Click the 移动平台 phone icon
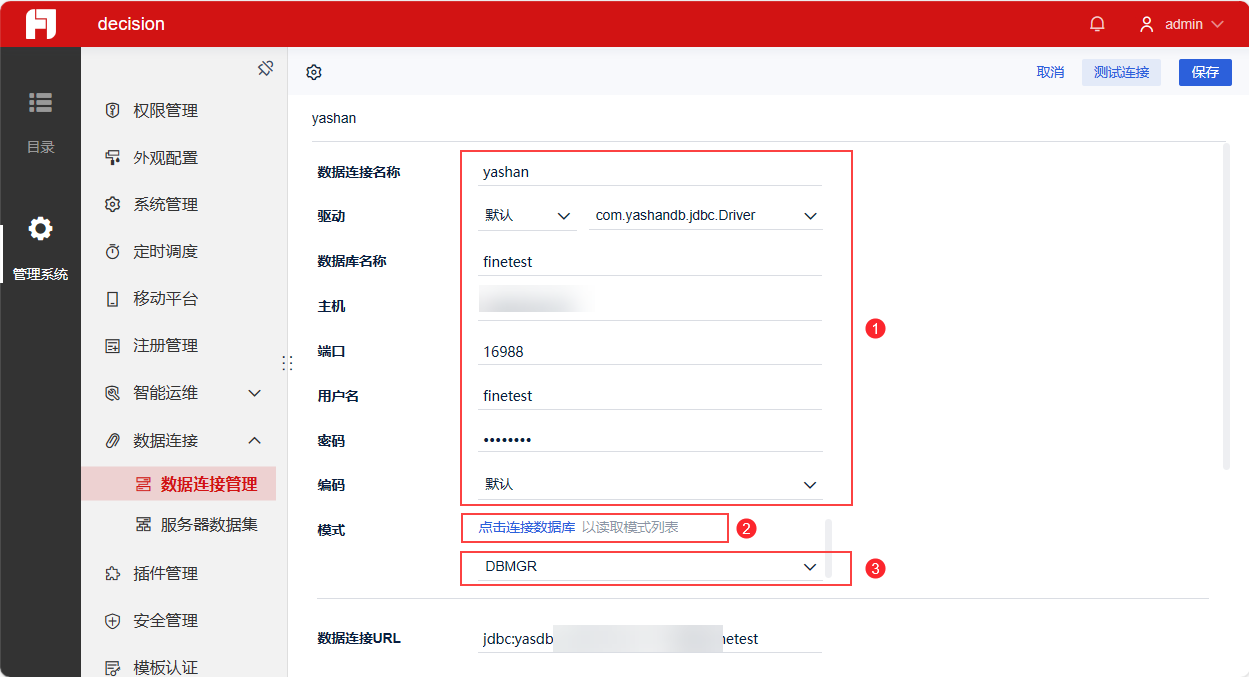This screenshot has width=1249, height=677. coord(113,298)
